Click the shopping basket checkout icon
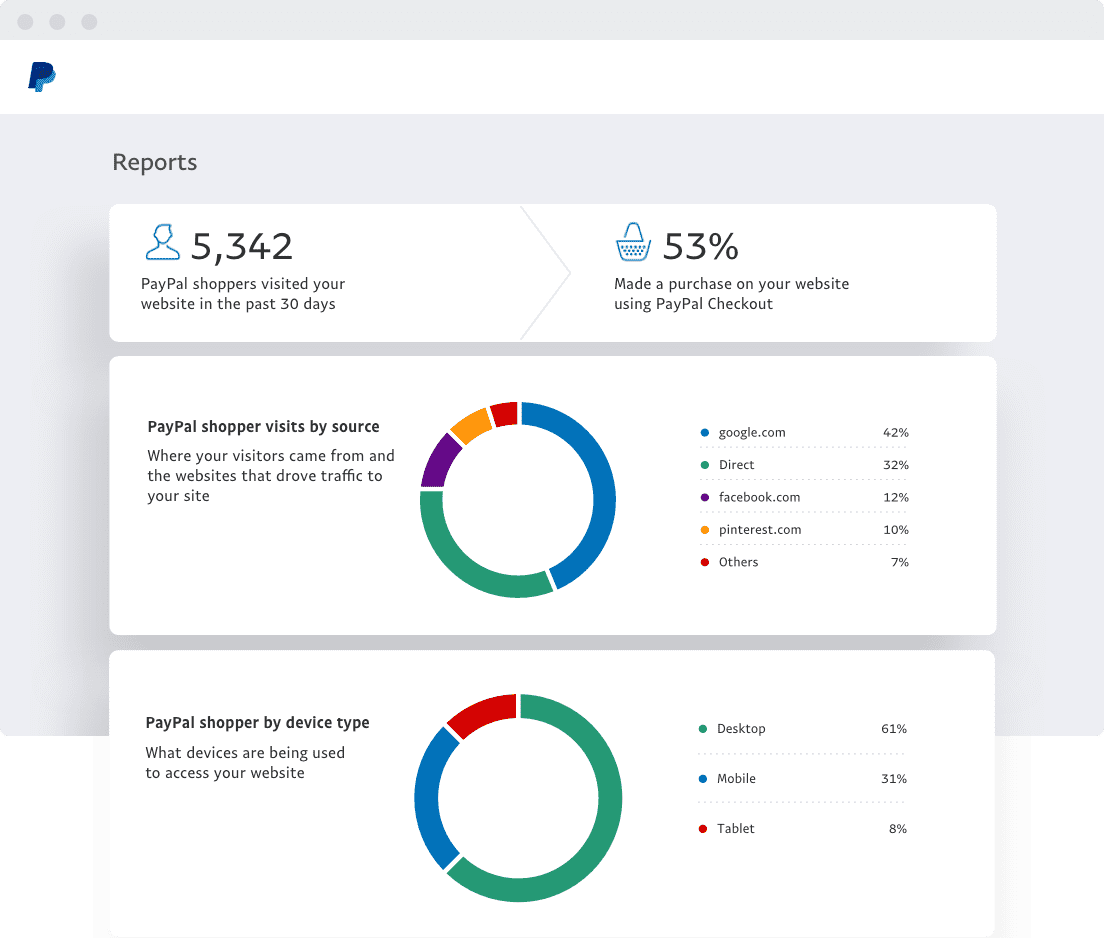Screen dimensions: 1106x938 632,243
